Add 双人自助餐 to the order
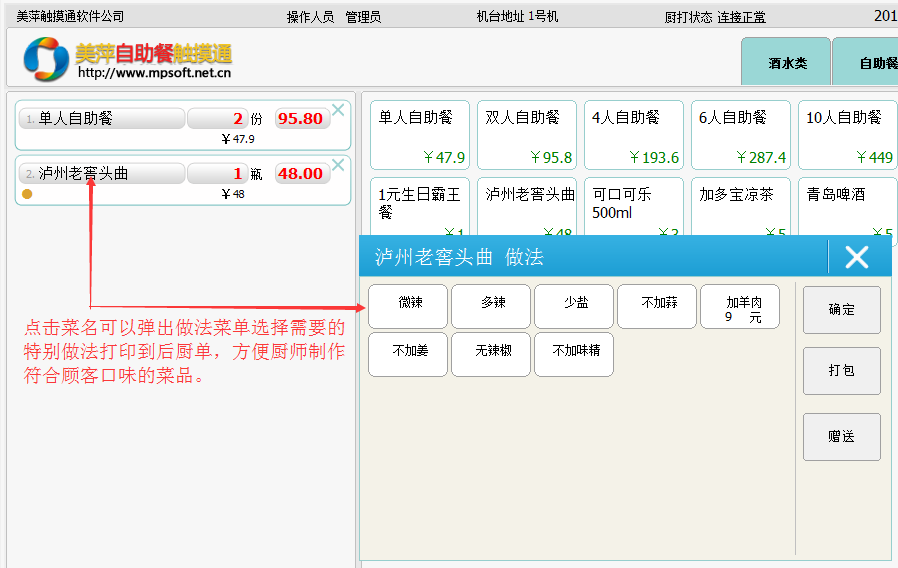Image resolution: width=898 pixels, height=568 pixels. (x=526, y=135)
